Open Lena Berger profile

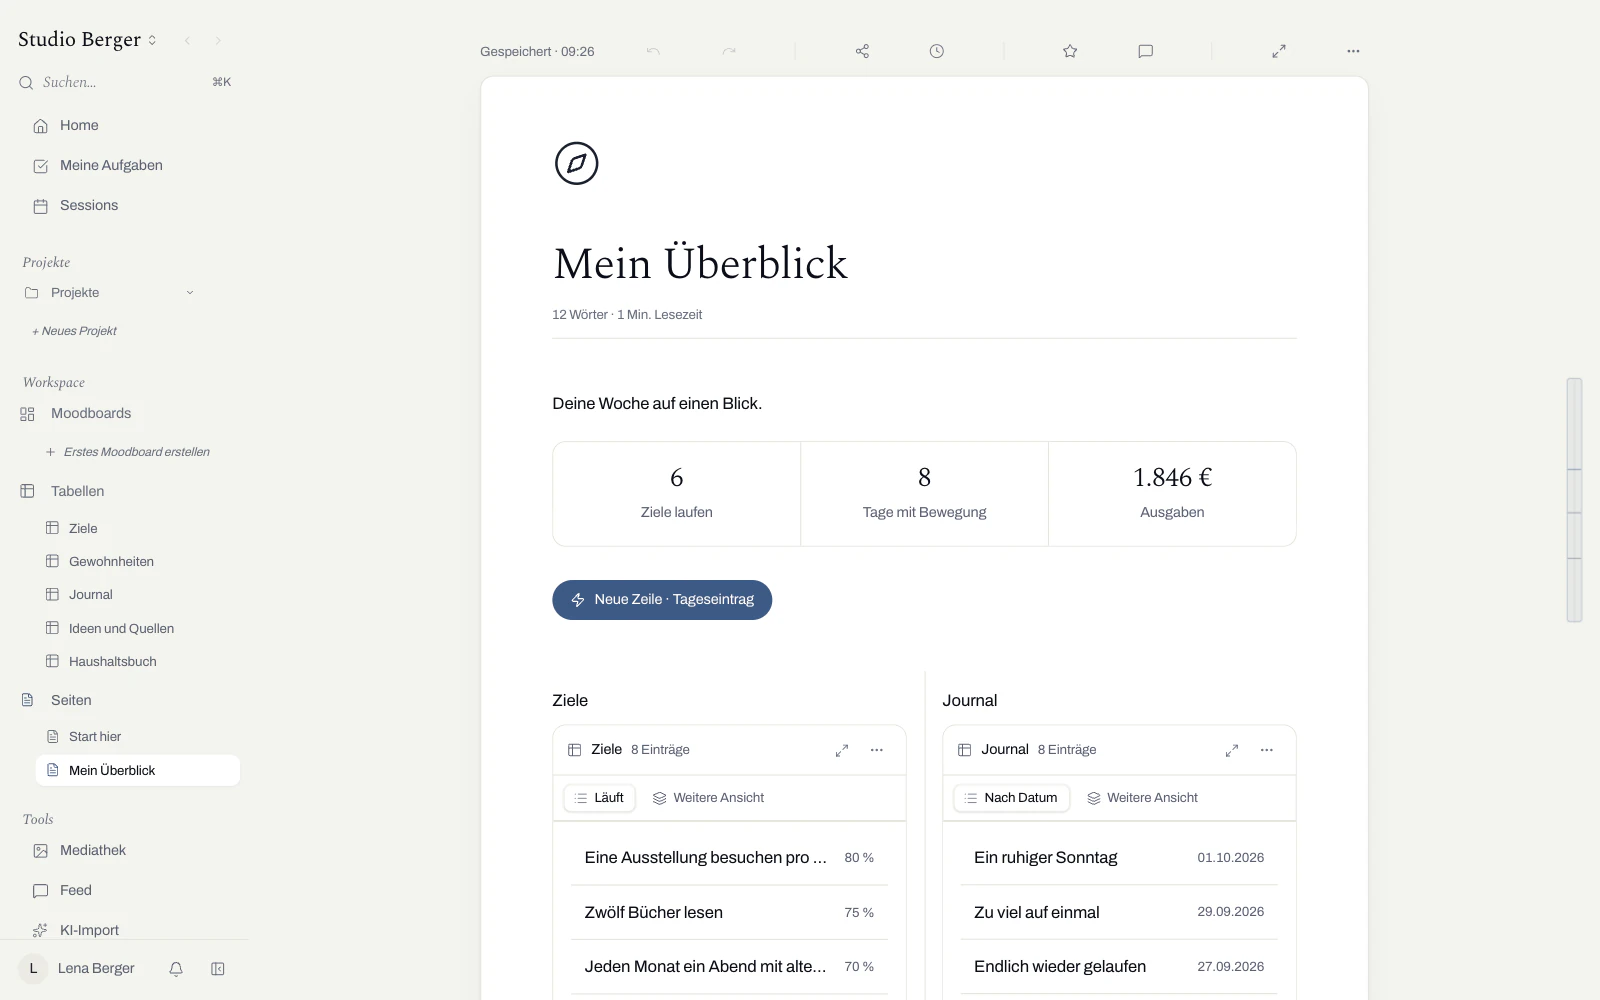[78, 968]
